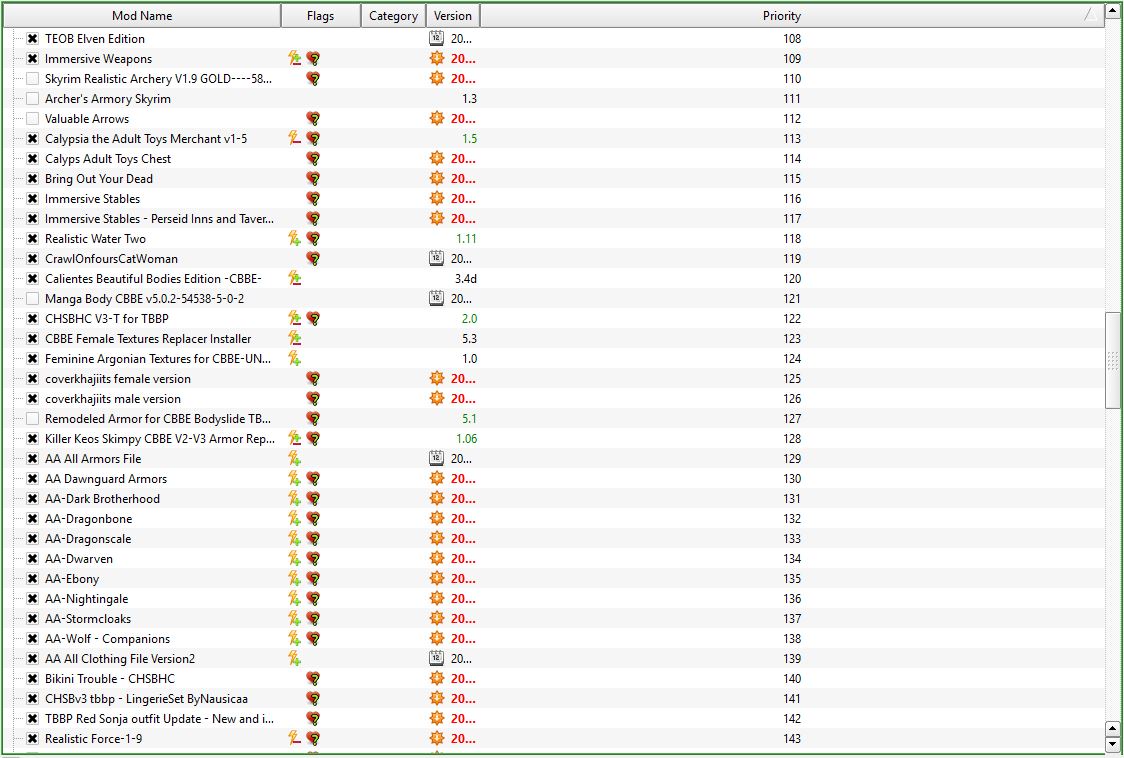Click the orange version icon for AA-Ebony

[436, 579]
